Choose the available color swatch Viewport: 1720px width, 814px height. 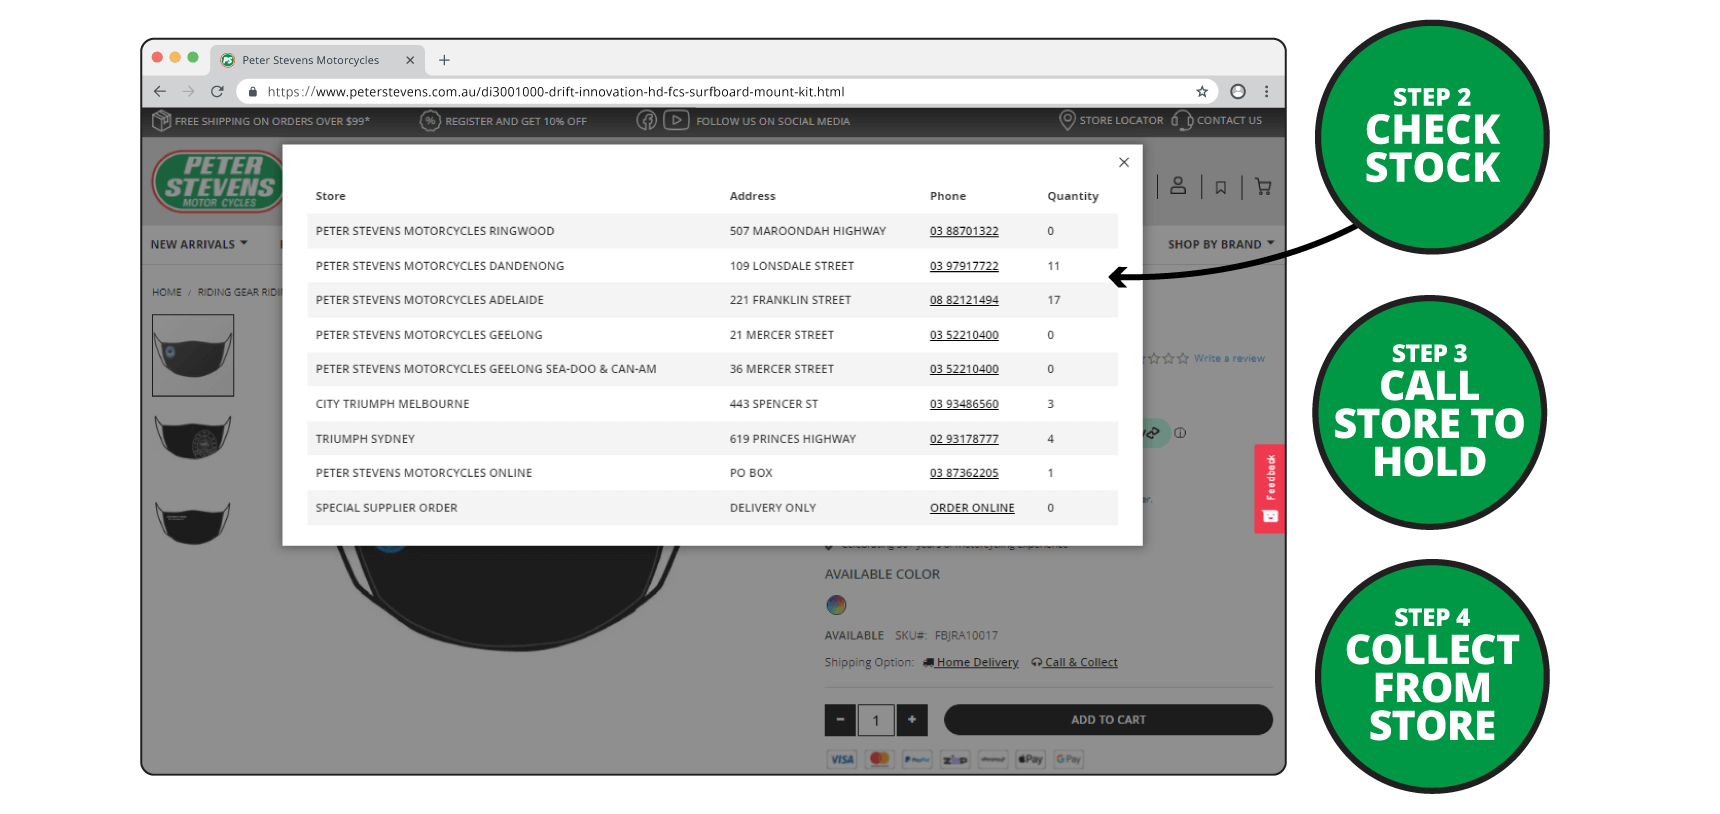836,605
